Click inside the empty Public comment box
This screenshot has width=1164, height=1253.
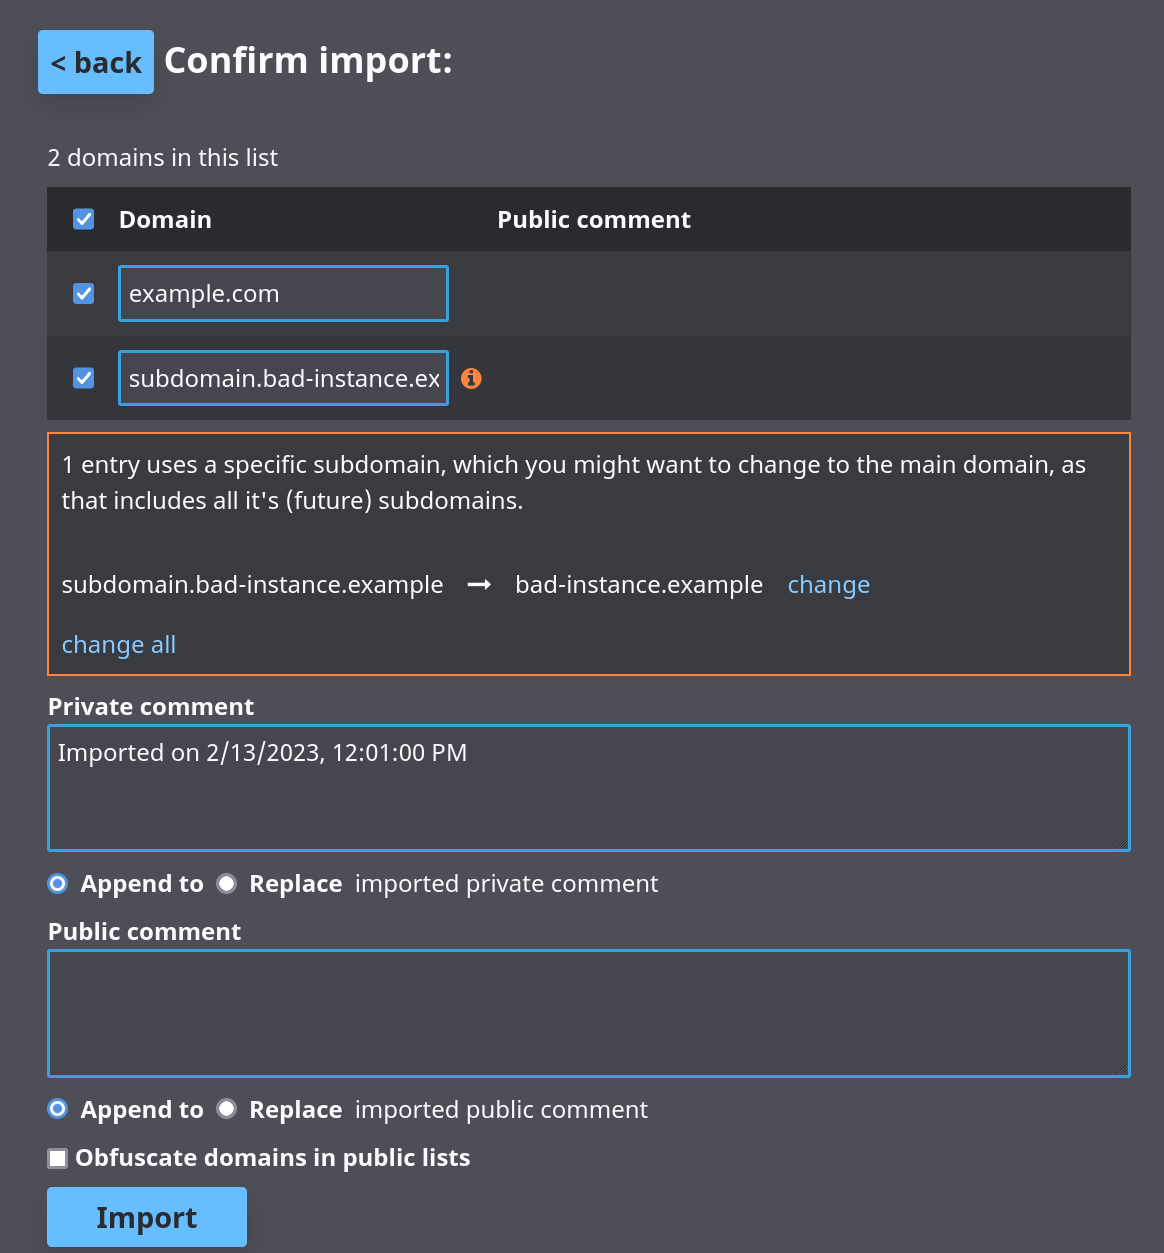(588, 1013)
